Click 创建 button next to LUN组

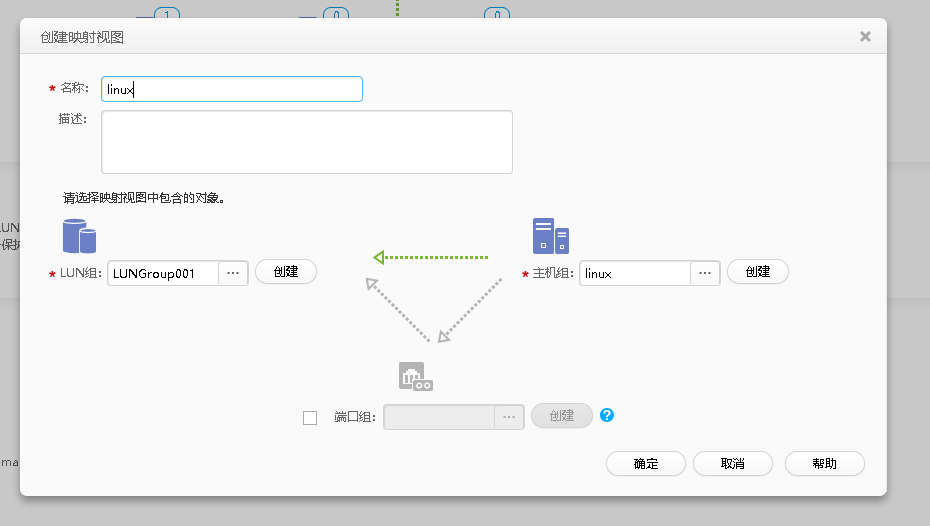286,272
